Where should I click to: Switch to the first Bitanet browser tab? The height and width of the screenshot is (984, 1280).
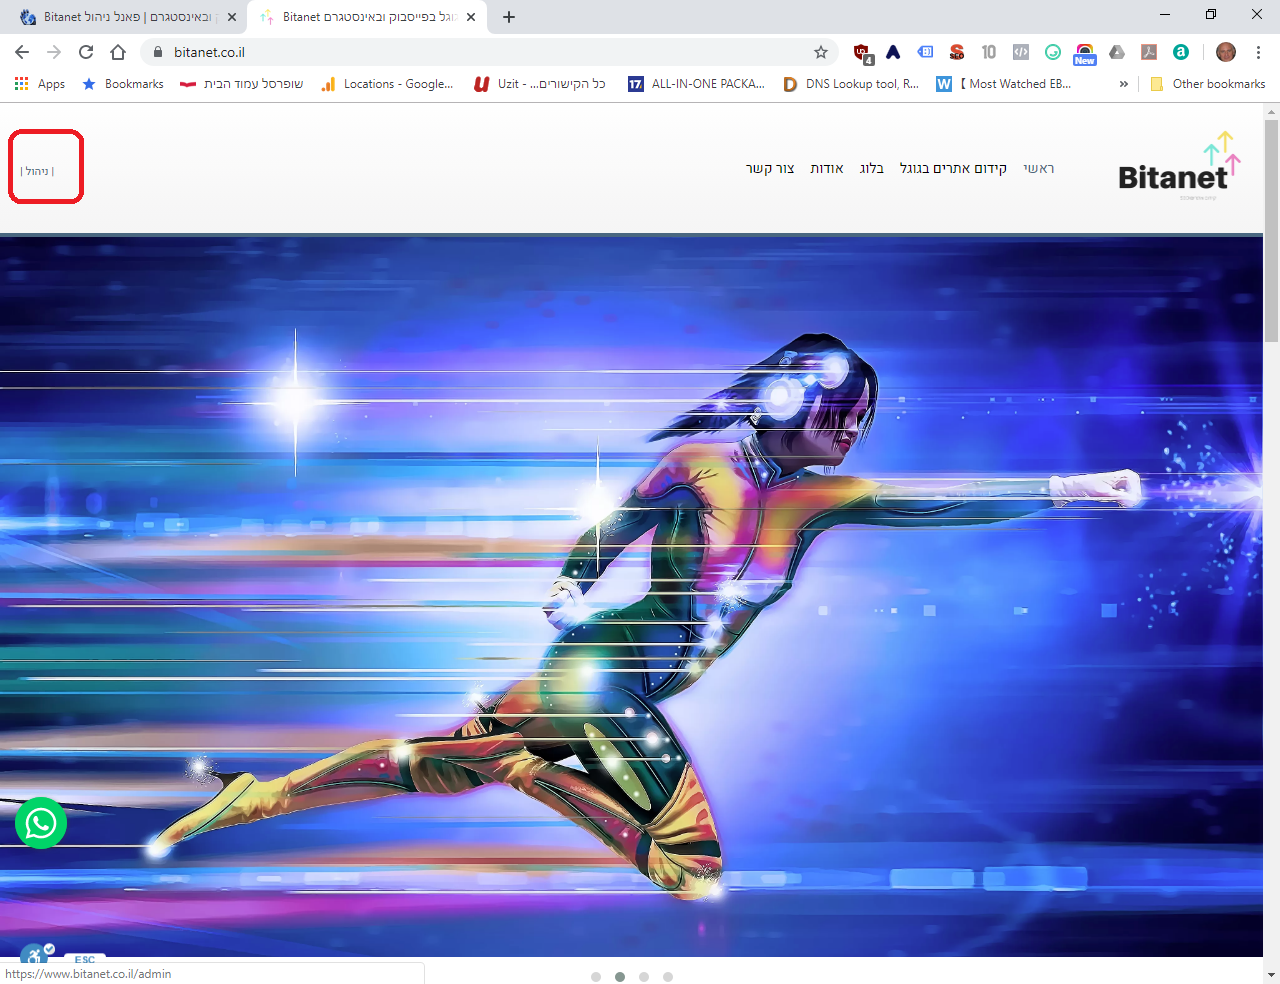coord(125,17)
